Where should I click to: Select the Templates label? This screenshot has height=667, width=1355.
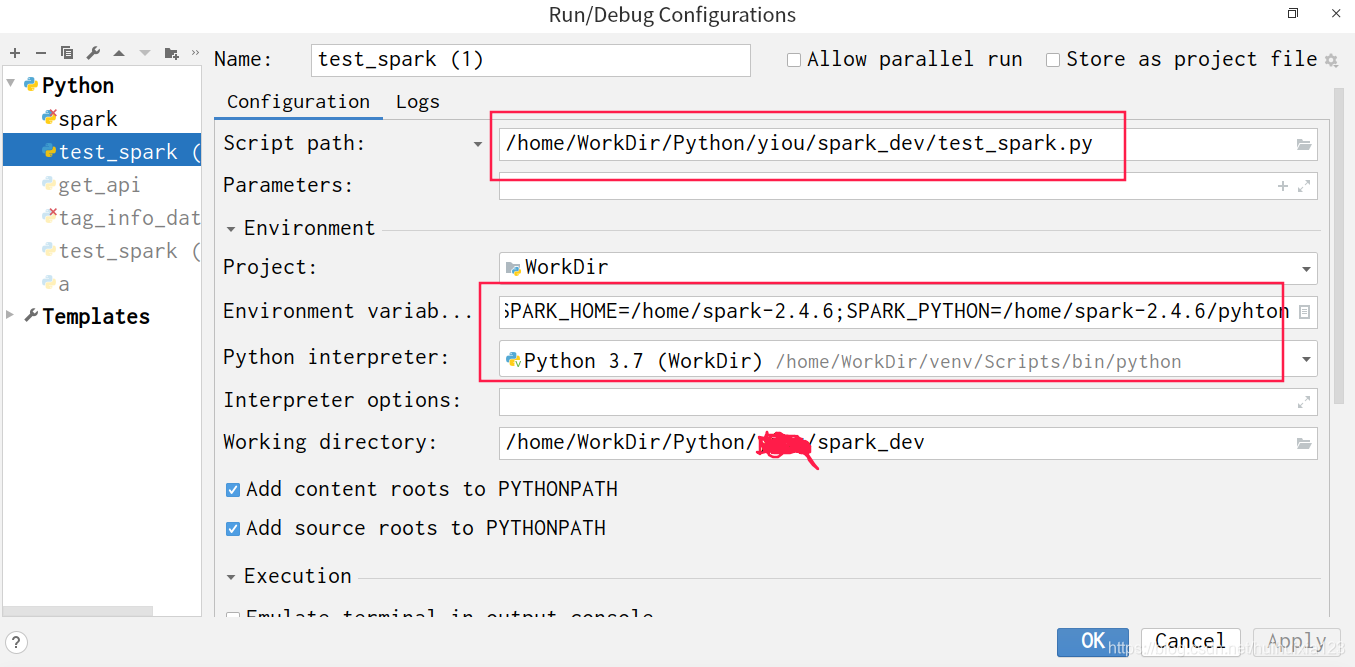point(96,316)
